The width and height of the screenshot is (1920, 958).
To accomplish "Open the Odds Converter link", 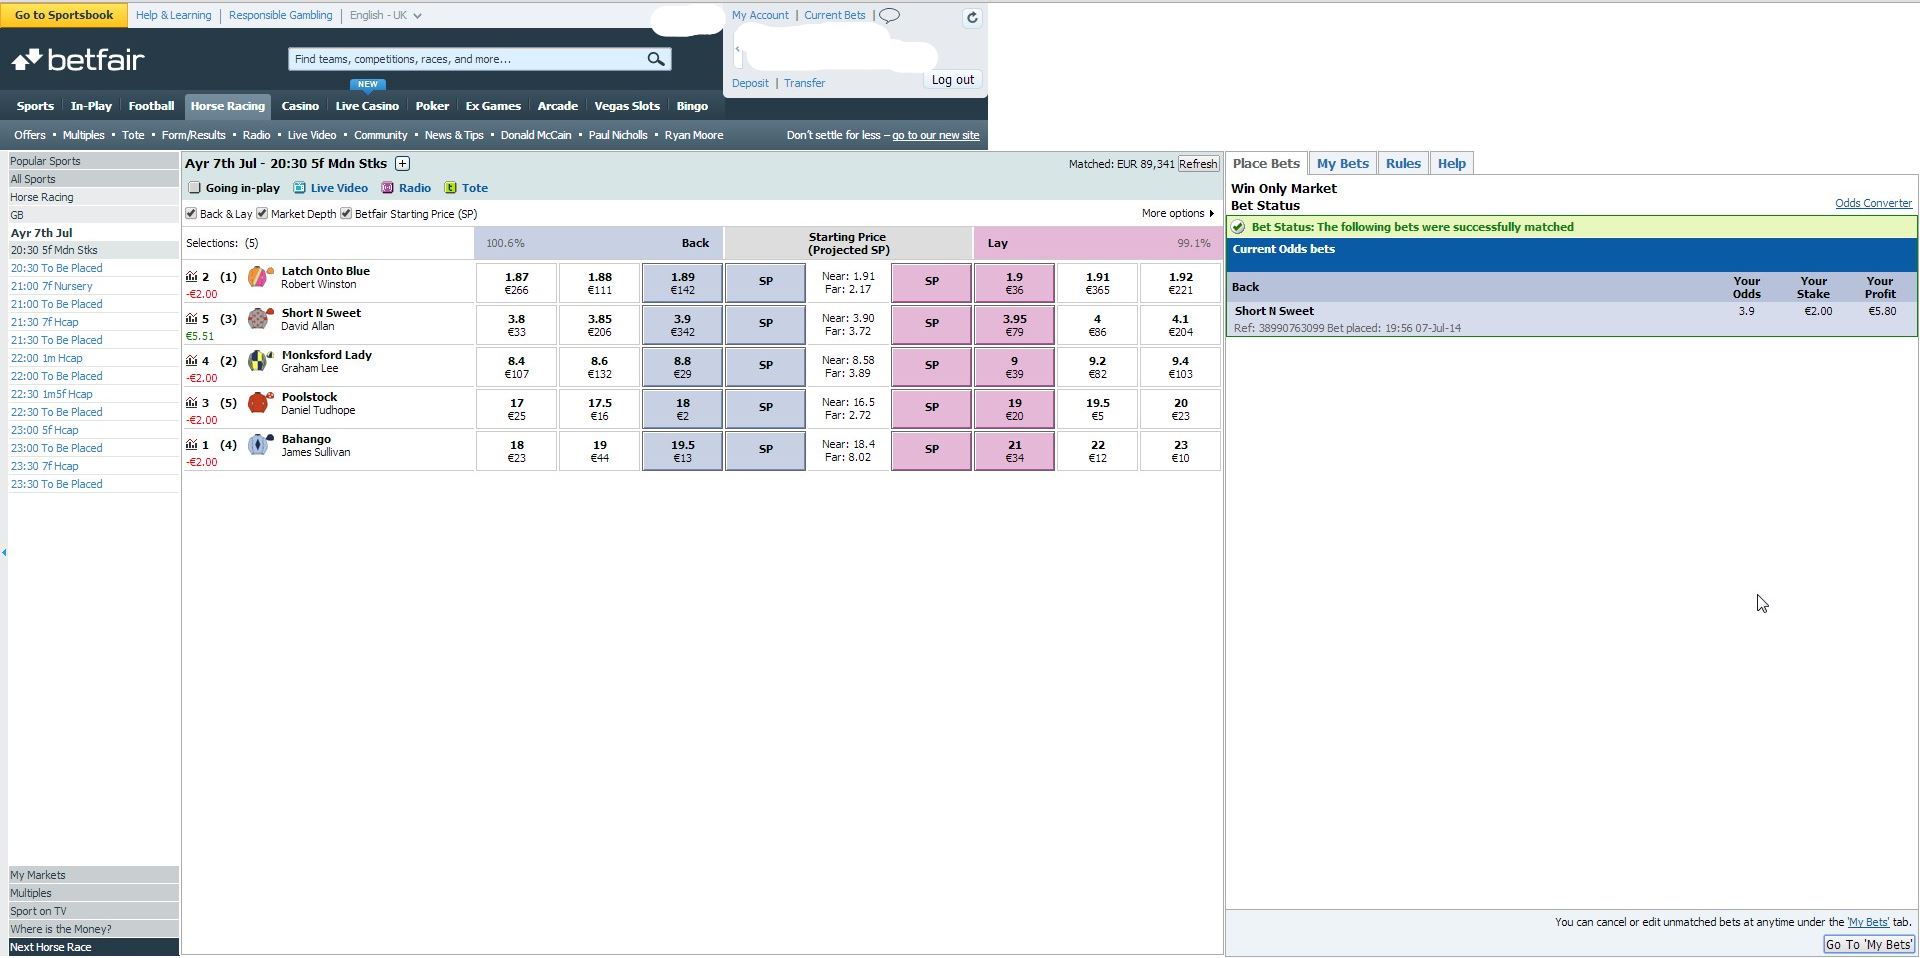I will (1873, 203).
